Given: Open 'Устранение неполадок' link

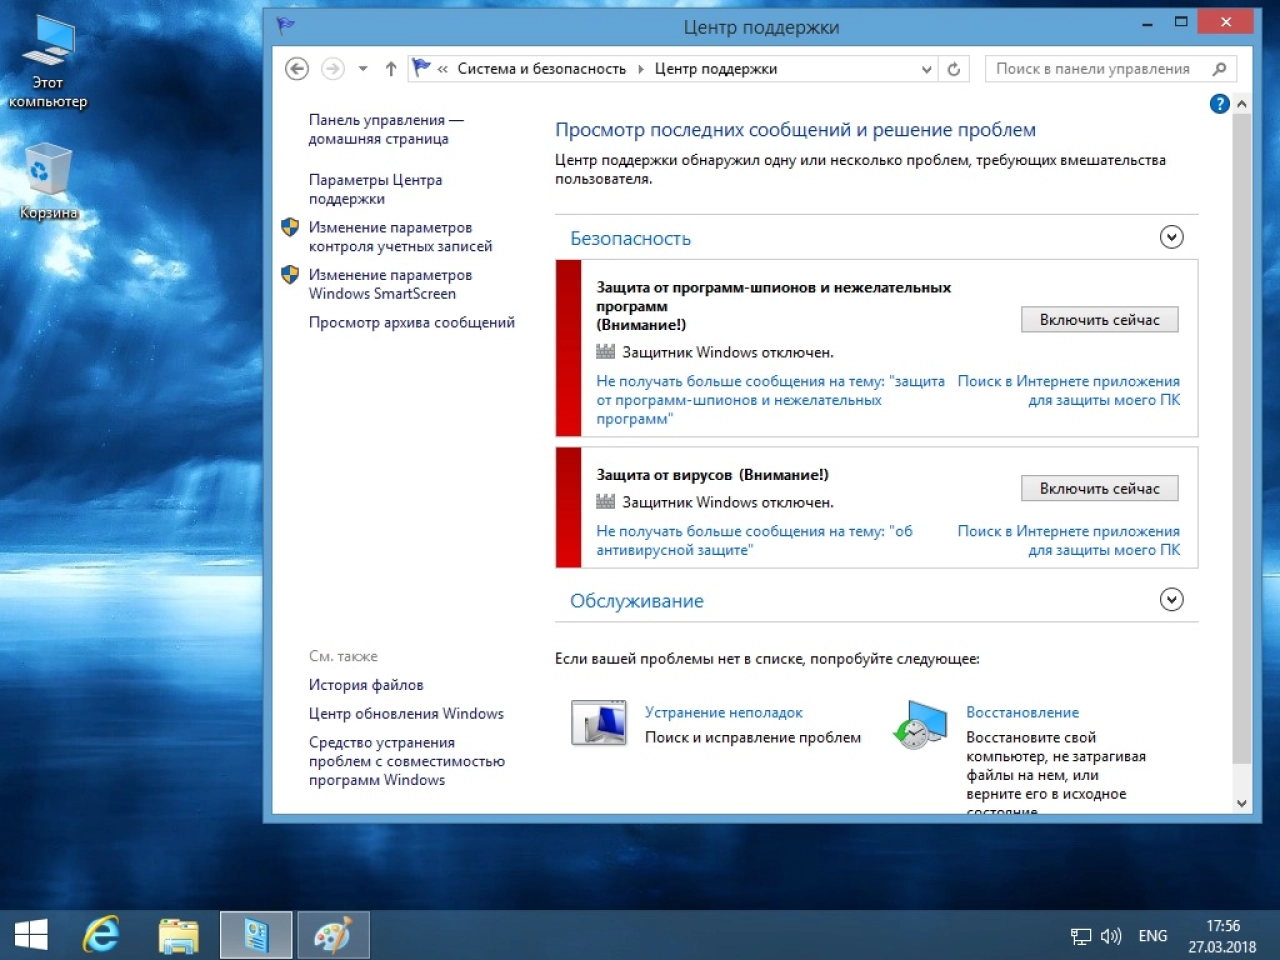Looking at the screenshot, I should point(724,712).
